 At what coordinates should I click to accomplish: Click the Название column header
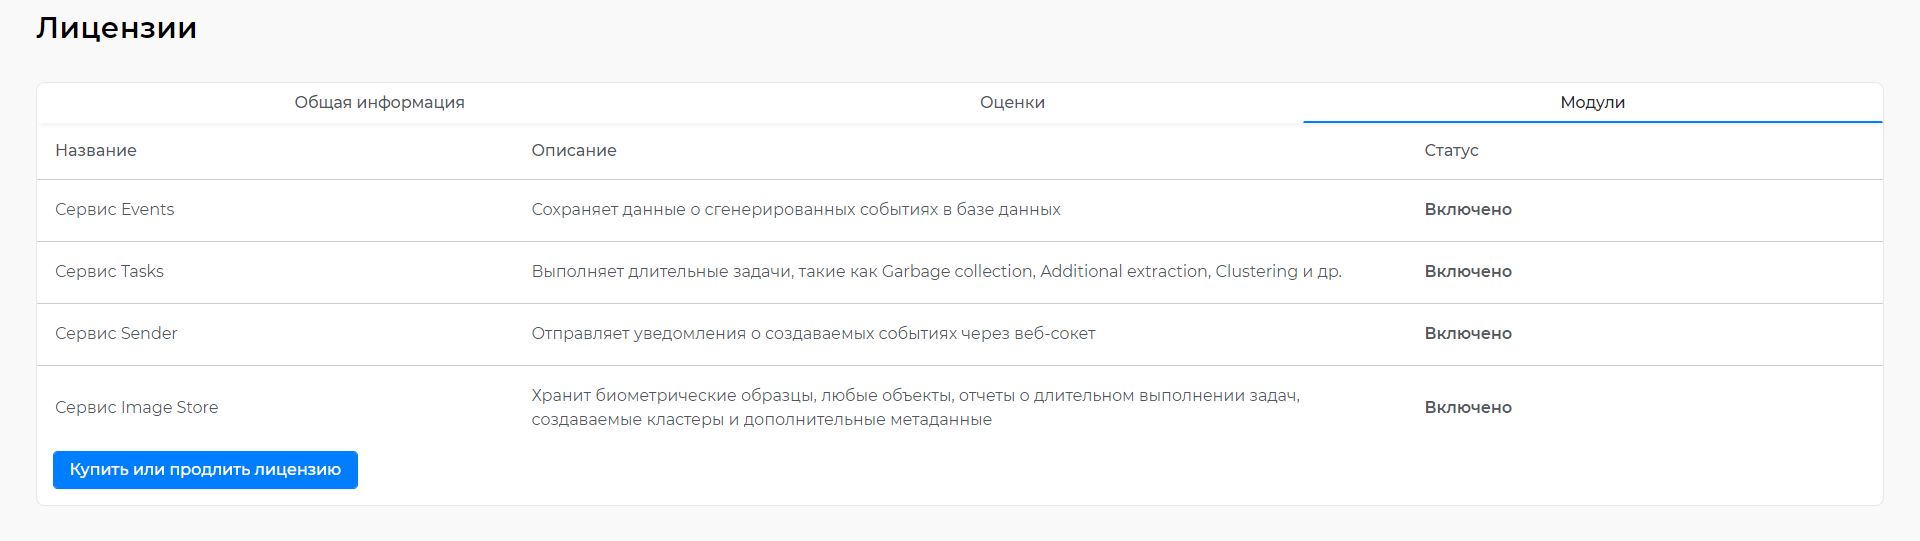96,150
